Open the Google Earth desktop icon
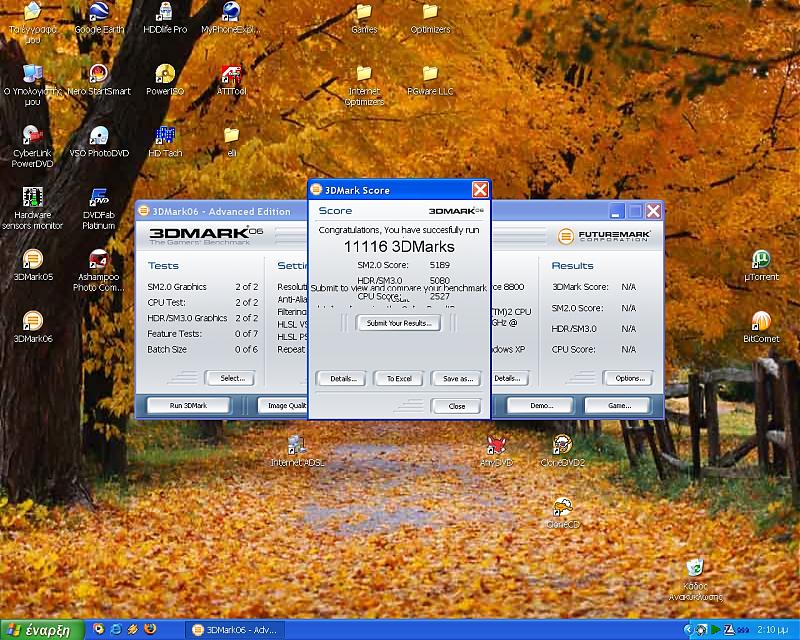The image size is (800, 640). pos(99,18)
